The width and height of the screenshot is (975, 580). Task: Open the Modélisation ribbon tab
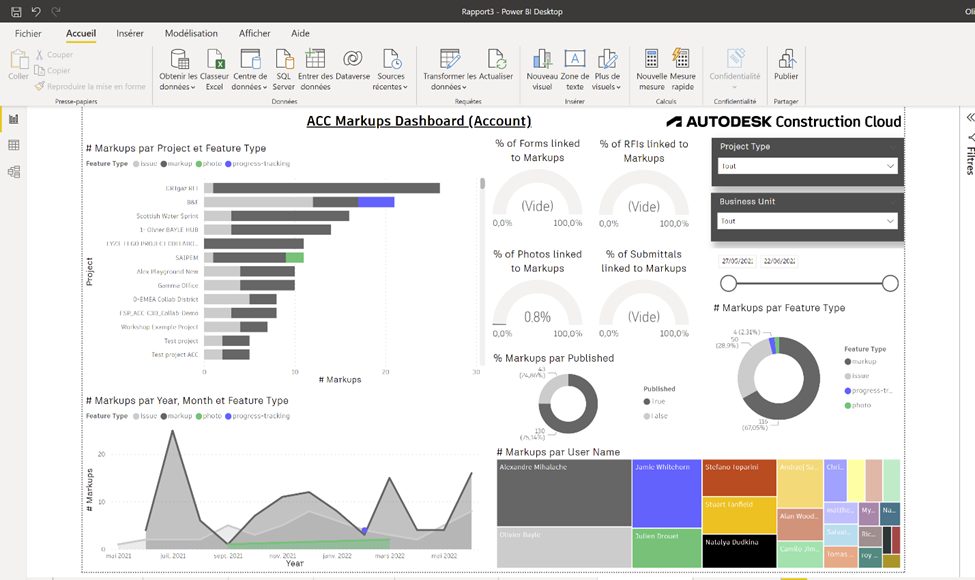pyautogui.click(x=191, y=34)
